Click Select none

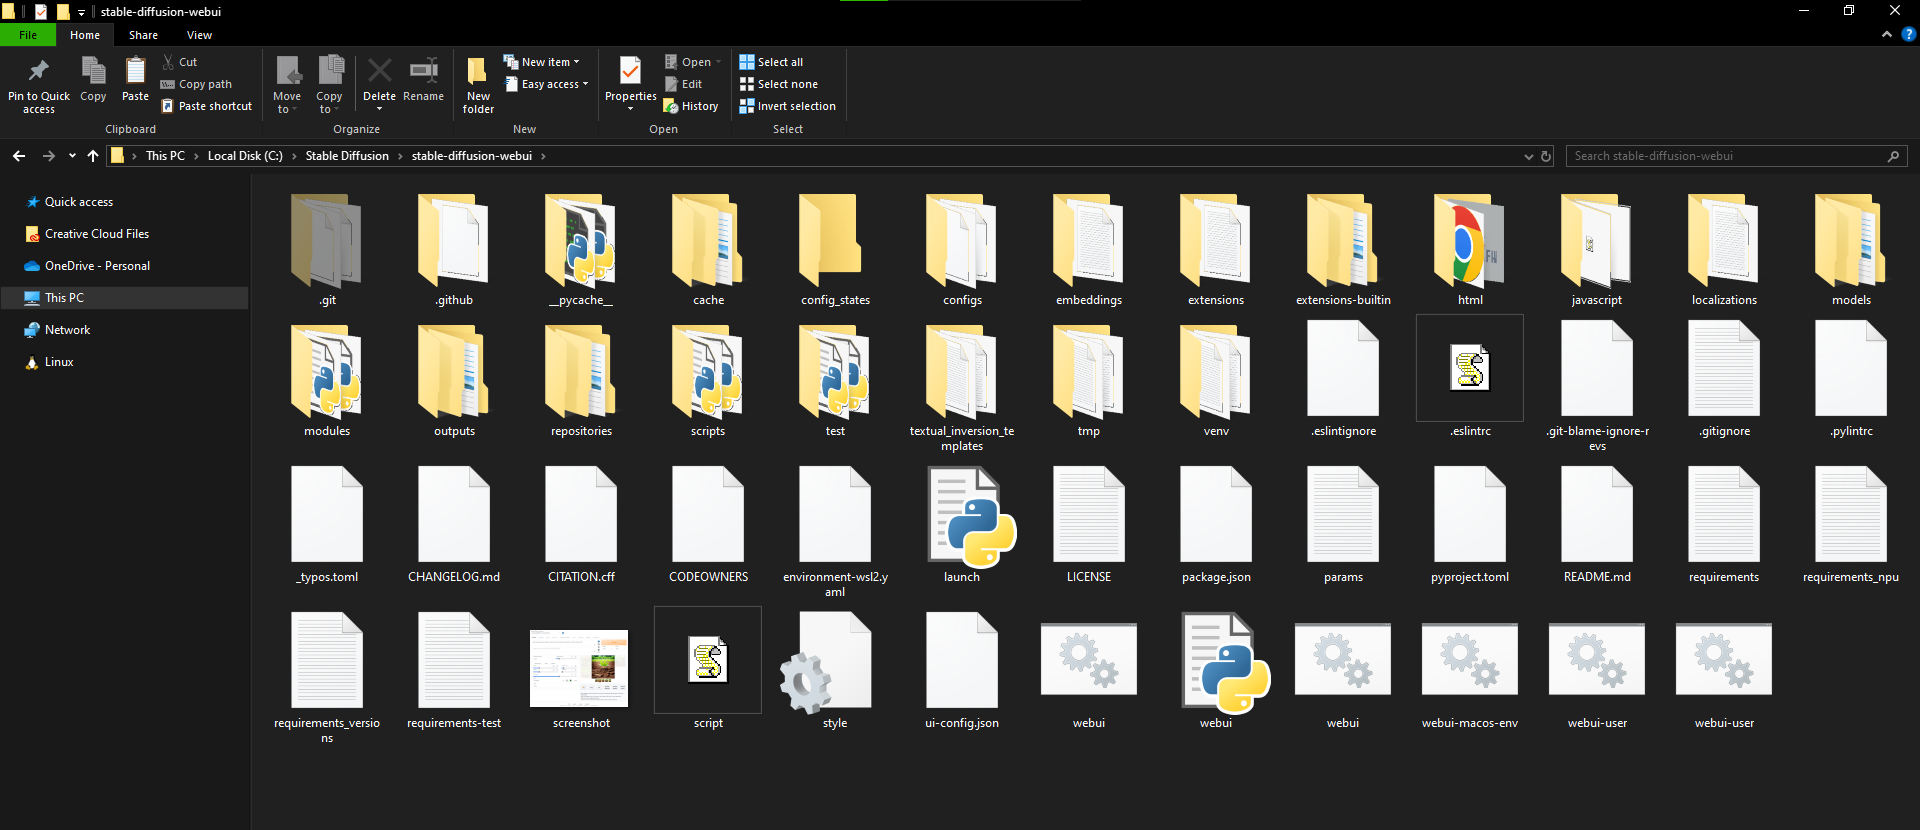click(778, 84)
